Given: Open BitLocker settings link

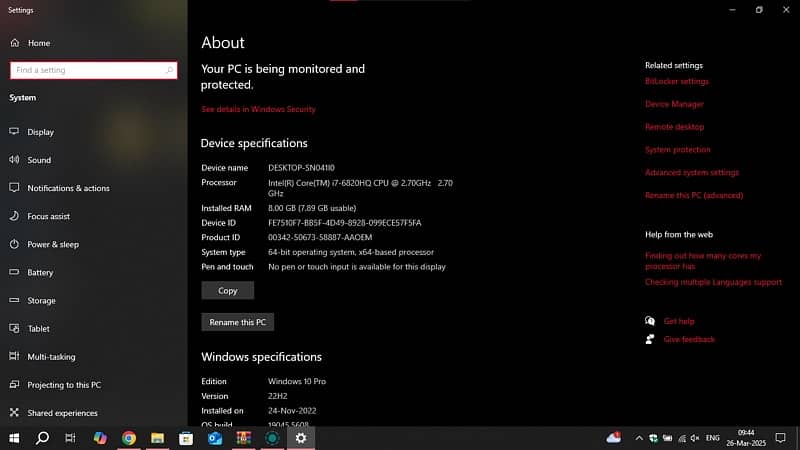Looking at the screenshot, I should [x=677, y=81].
